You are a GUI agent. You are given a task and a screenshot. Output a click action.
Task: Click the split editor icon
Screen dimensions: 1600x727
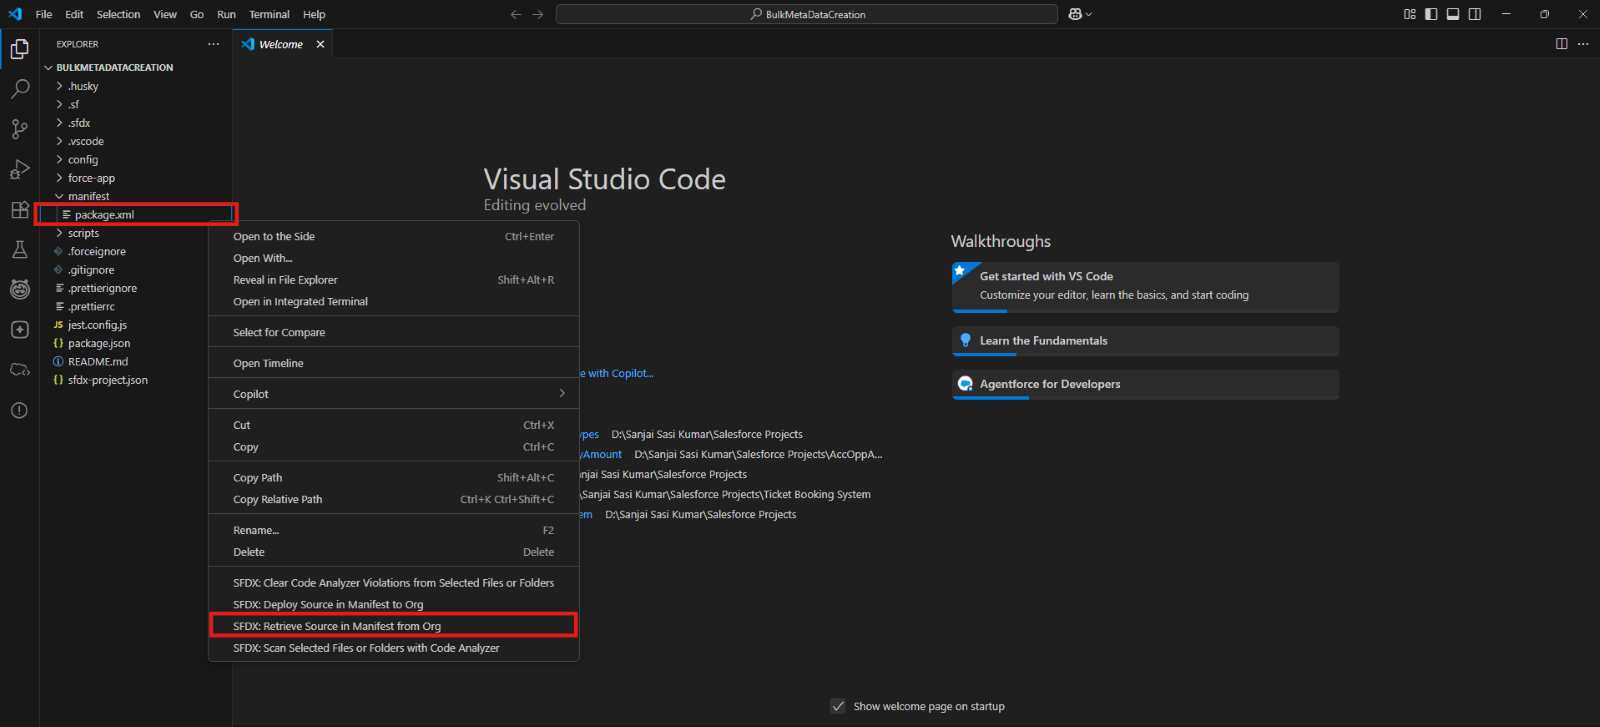click(1561, 44)
